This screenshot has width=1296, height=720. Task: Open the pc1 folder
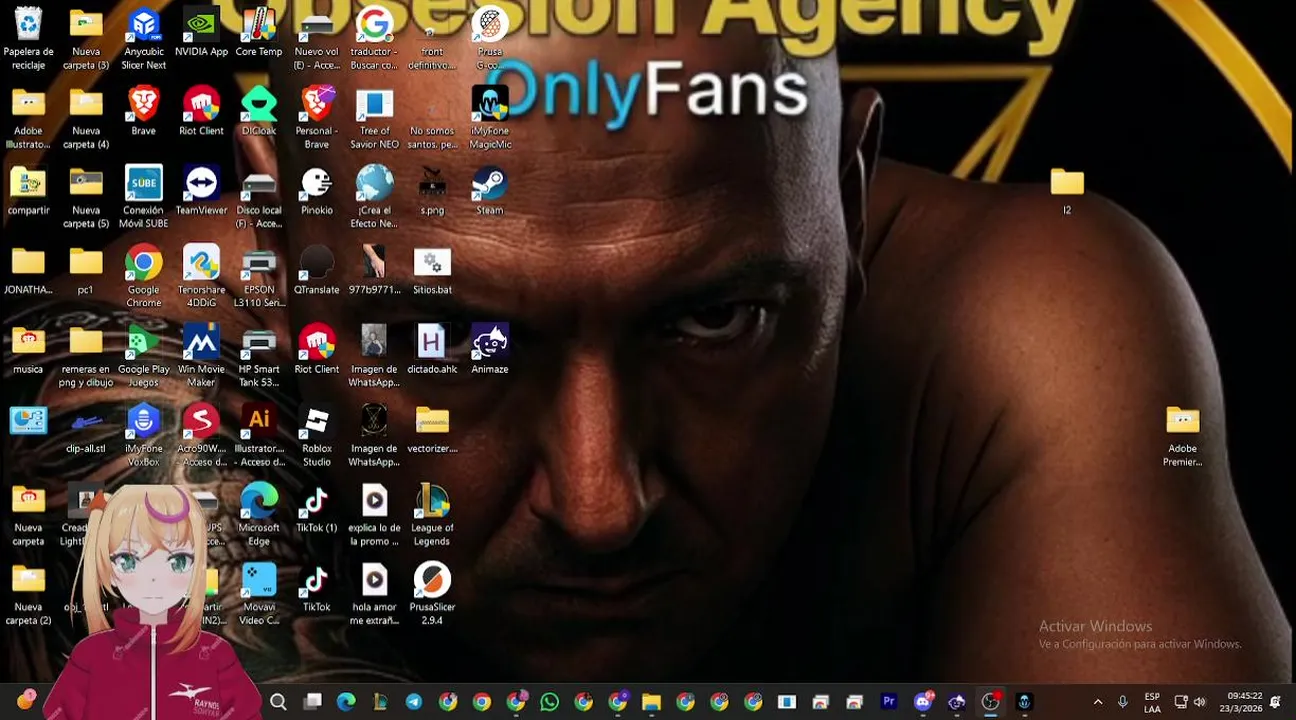point(86,270)
